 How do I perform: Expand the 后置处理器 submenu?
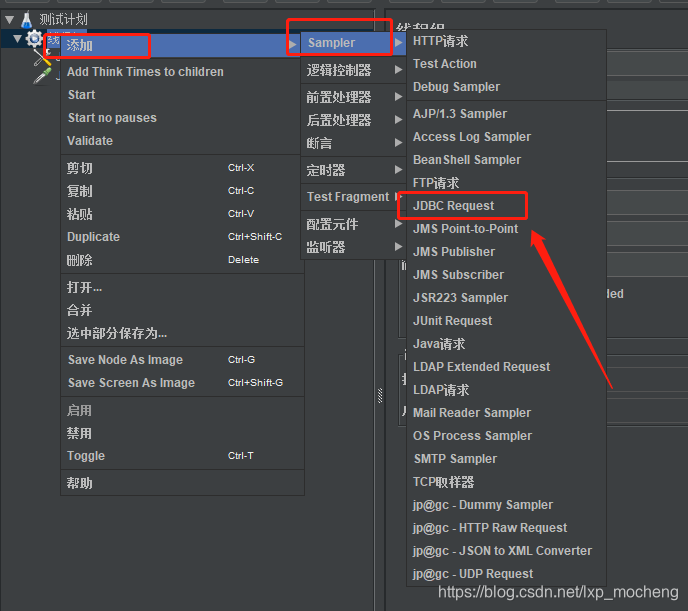pos(353,120)
